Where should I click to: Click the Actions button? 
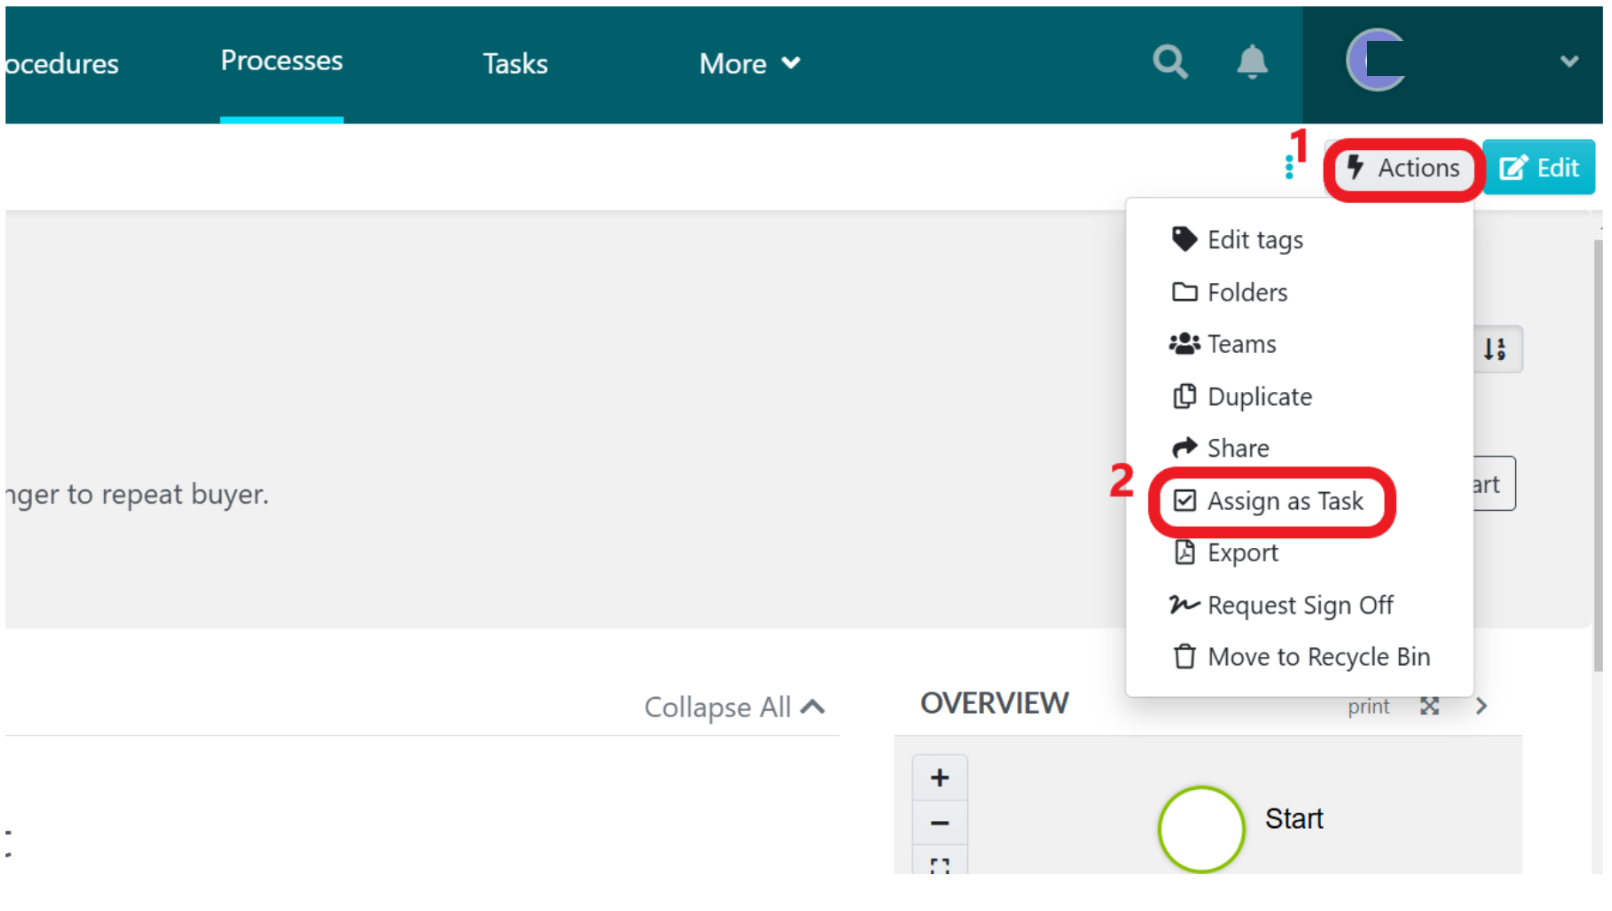pyautogui.click(x=1403, y=167)
